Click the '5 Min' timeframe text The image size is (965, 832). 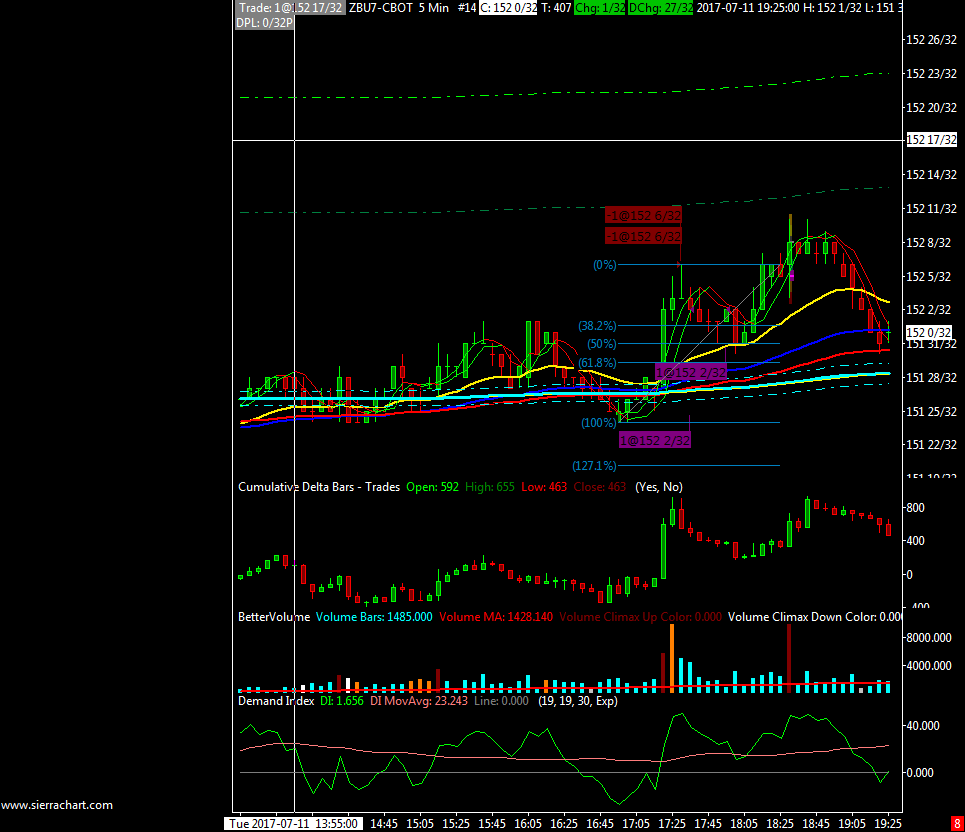(434, 7)
